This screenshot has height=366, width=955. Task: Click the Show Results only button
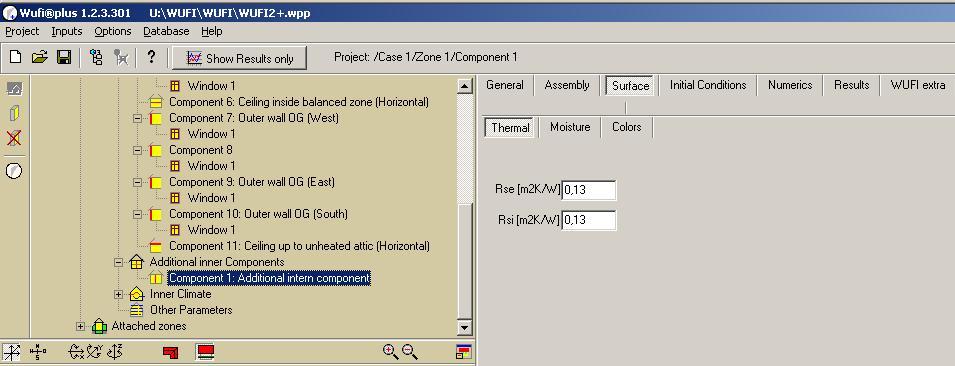(239, 58)
